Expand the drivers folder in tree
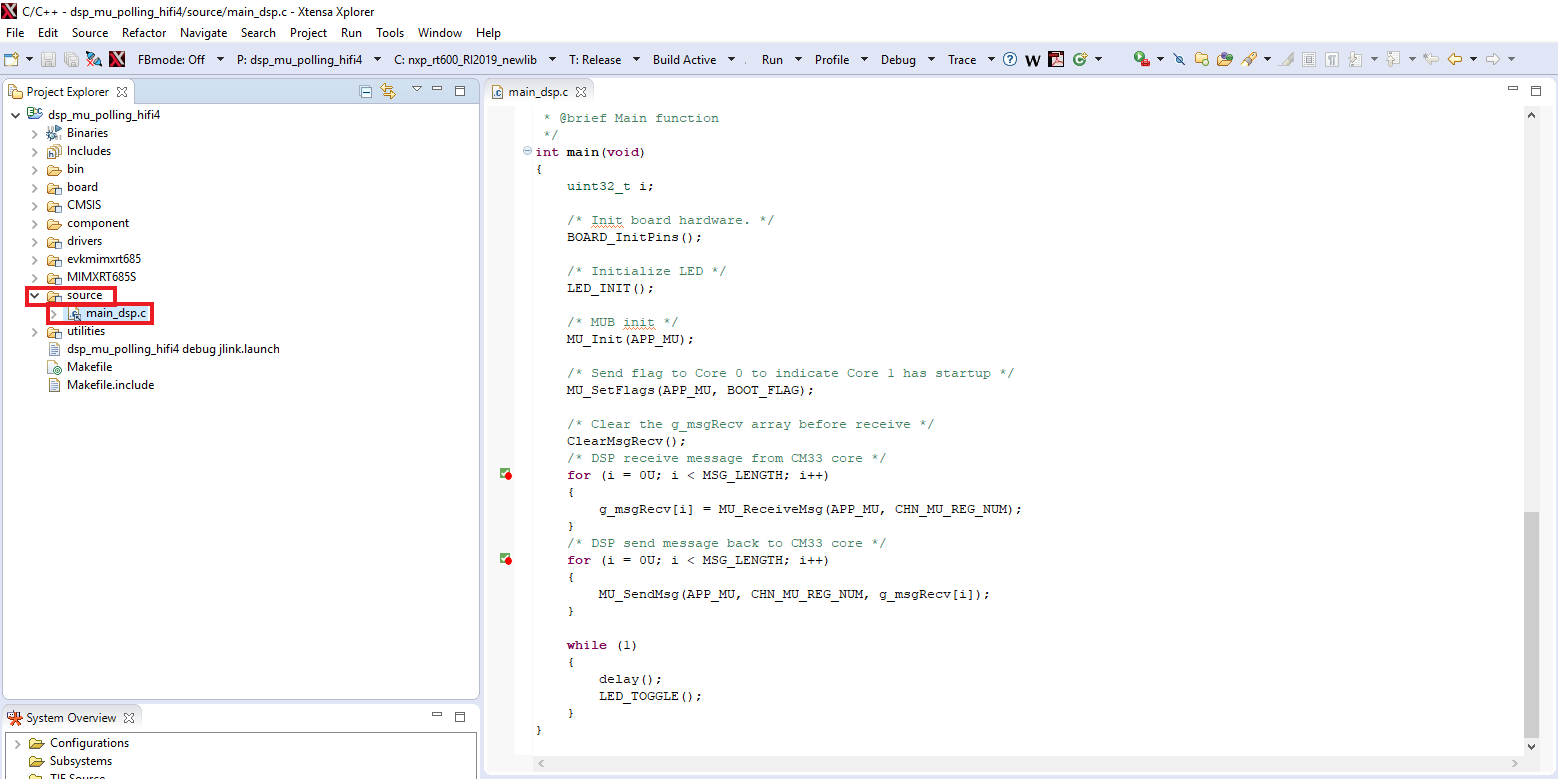 [x=35, y=241]
